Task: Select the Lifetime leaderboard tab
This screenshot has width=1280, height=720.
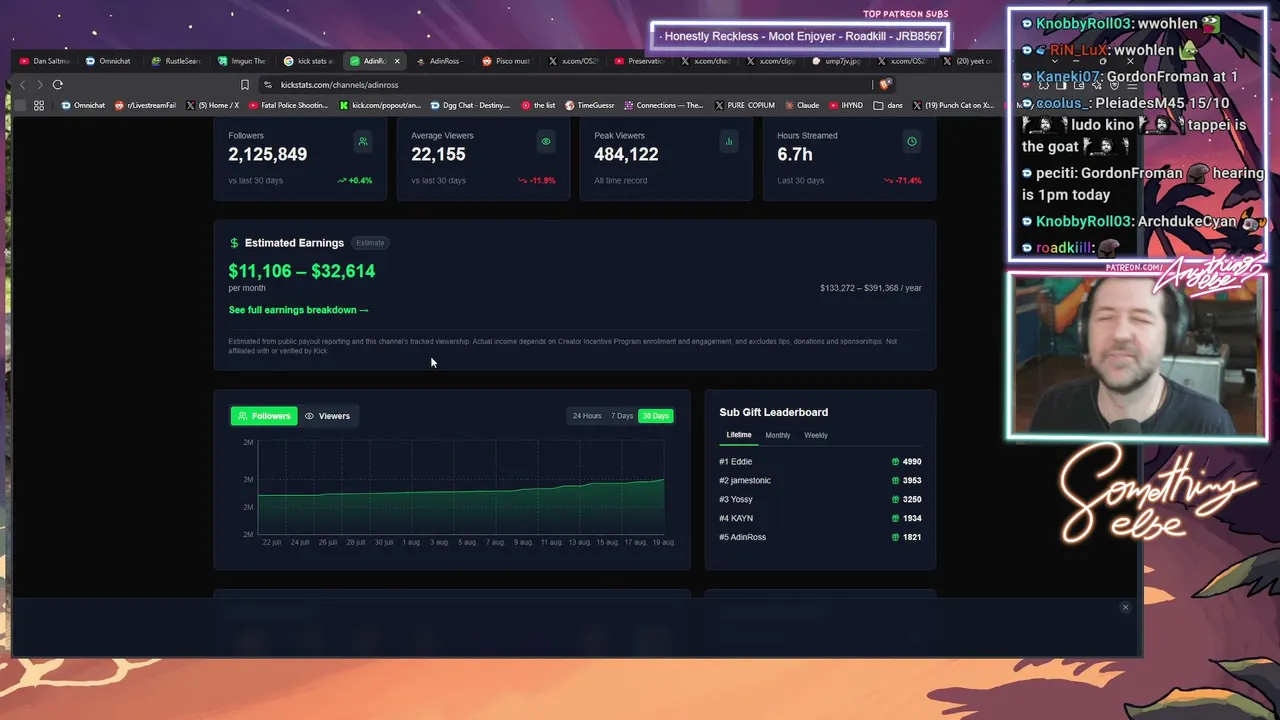Action: click(x=739, y=435)
